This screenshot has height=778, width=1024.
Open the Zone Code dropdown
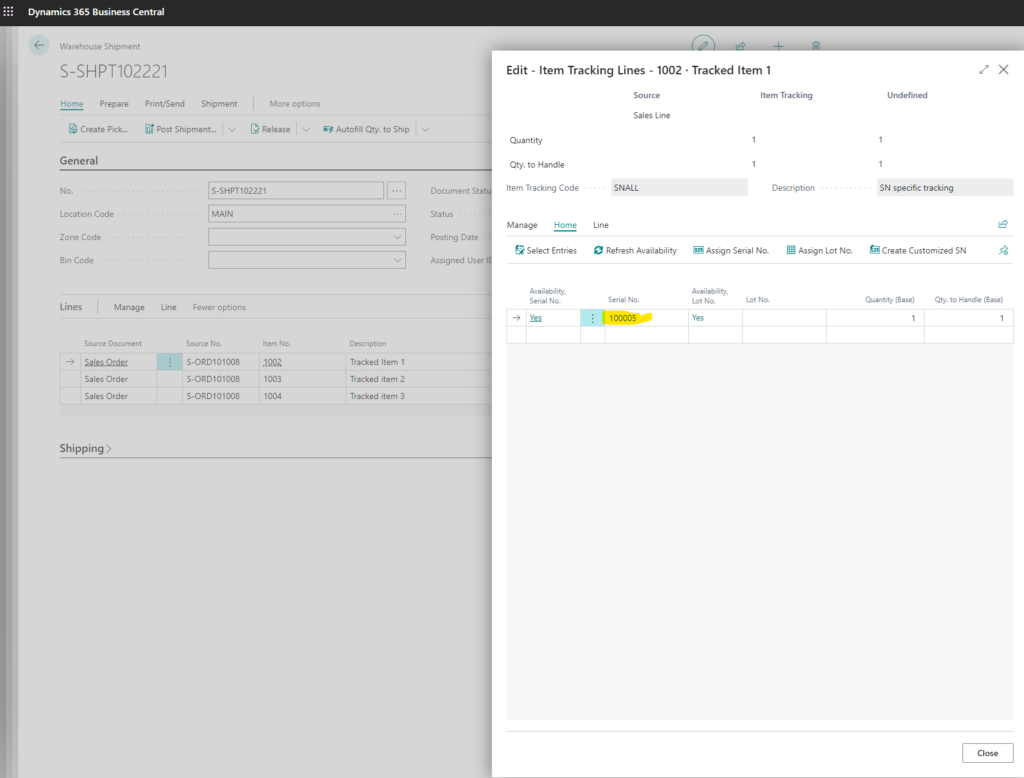(398, 237)
